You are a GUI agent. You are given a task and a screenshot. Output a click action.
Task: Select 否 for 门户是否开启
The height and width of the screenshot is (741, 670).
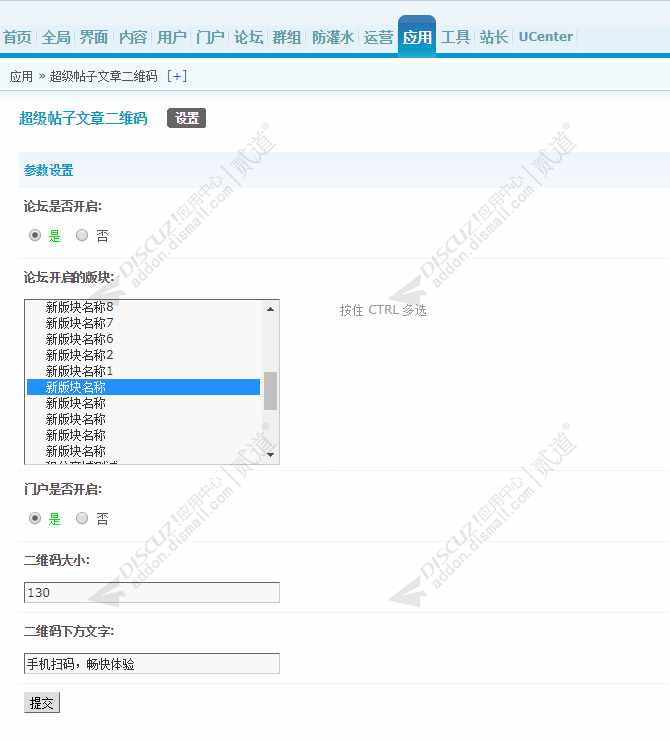click(x=82, y=518)
